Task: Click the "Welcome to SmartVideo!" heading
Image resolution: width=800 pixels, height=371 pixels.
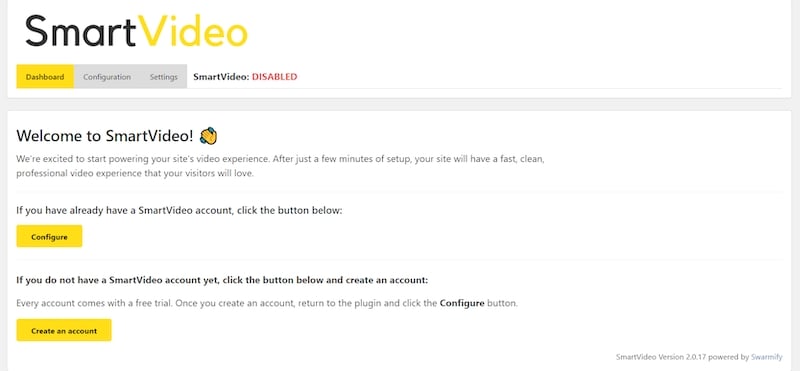Action: (105, 136)
